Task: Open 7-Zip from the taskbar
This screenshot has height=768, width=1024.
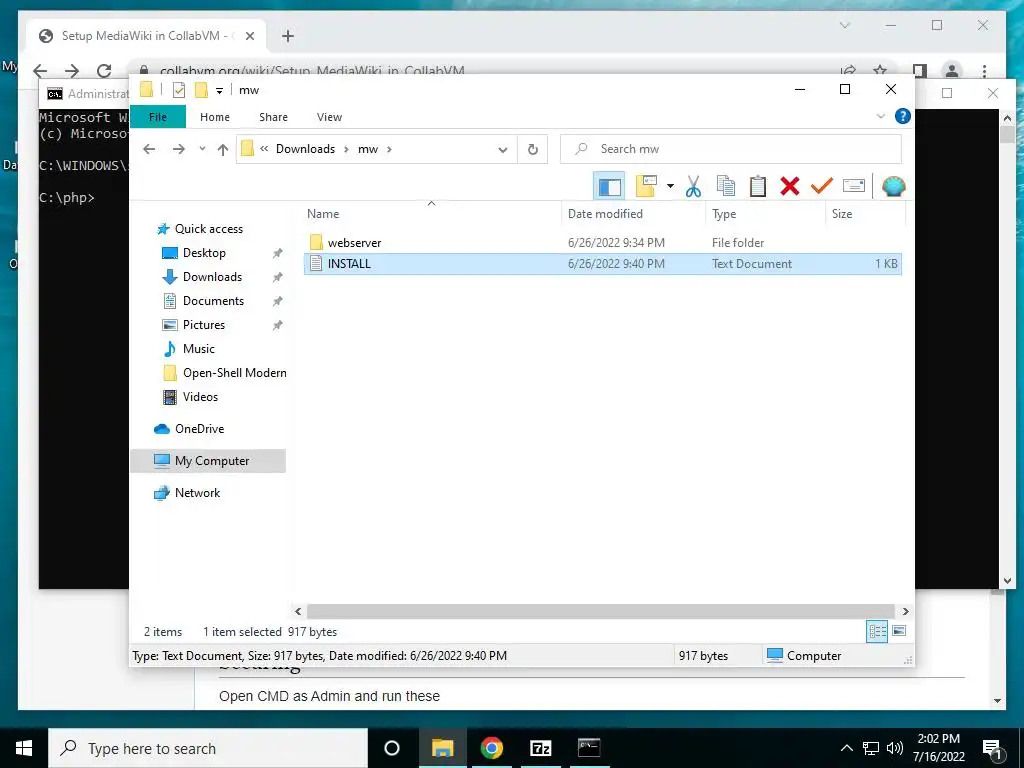Action: point(540,748)
